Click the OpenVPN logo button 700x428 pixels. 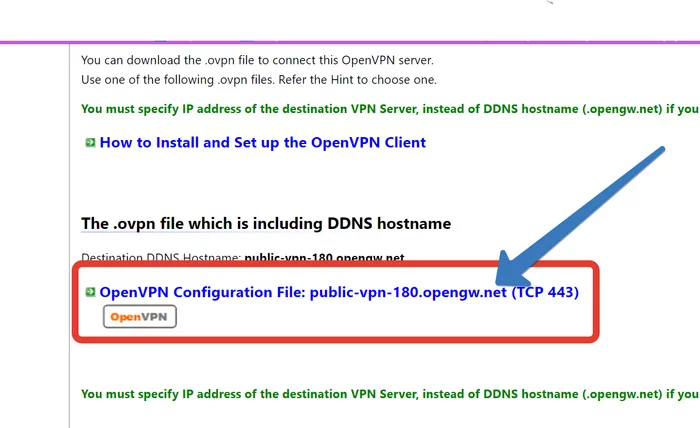(140, 316)
